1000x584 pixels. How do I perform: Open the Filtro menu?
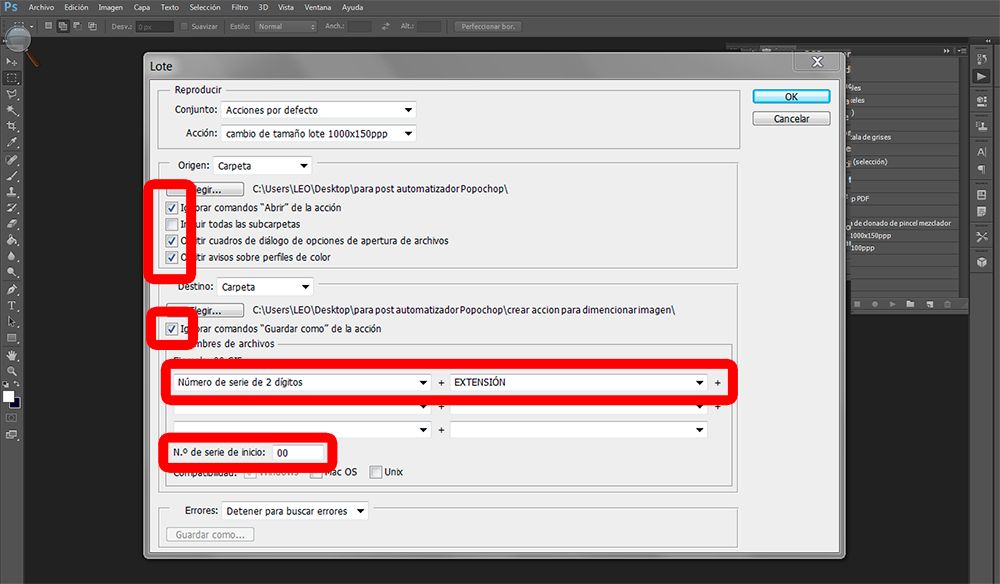click(x=240, y=8)
